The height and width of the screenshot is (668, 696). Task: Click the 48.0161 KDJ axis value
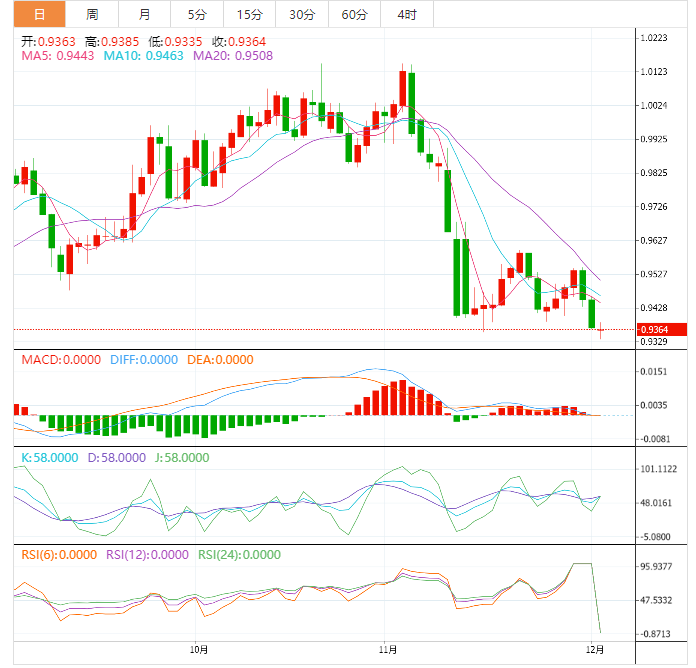(656, 503)
